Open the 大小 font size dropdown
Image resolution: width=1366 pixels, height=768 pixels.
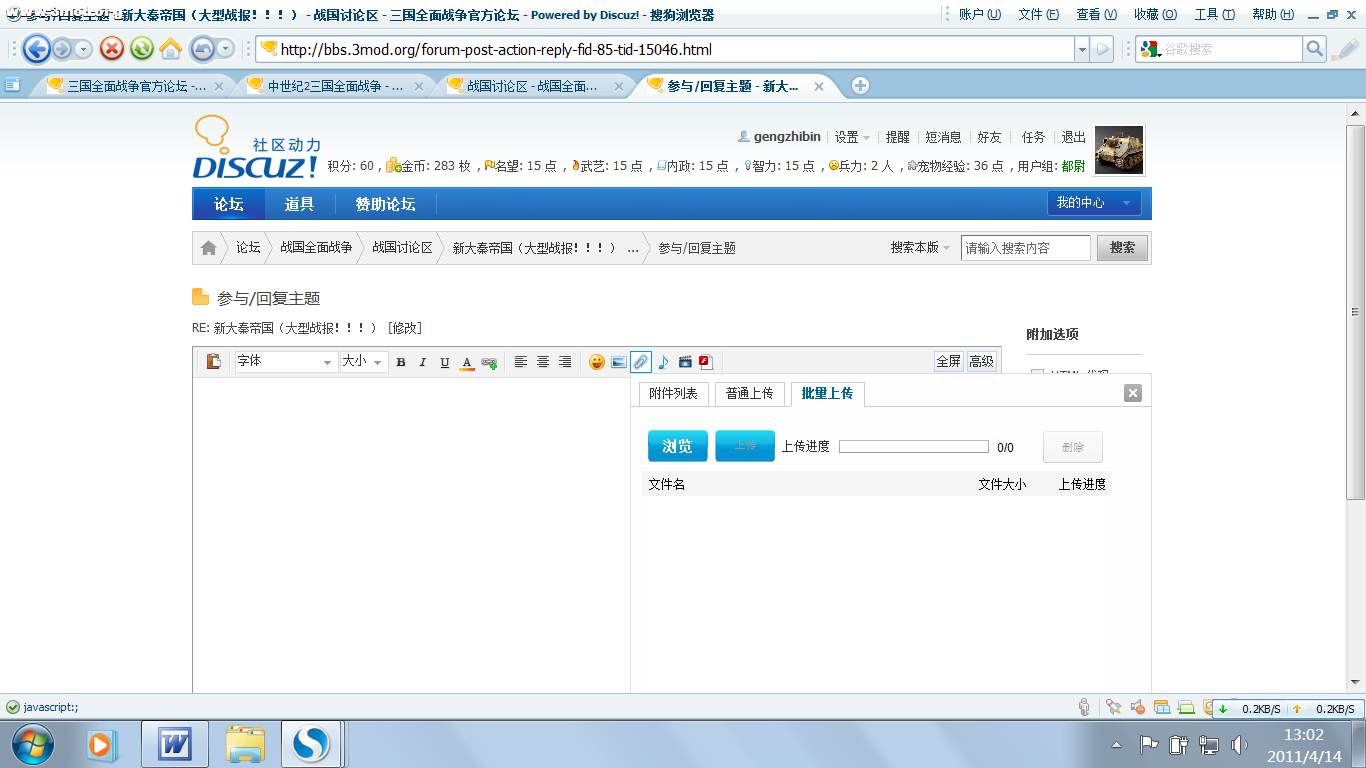click(x=360, y=362)
